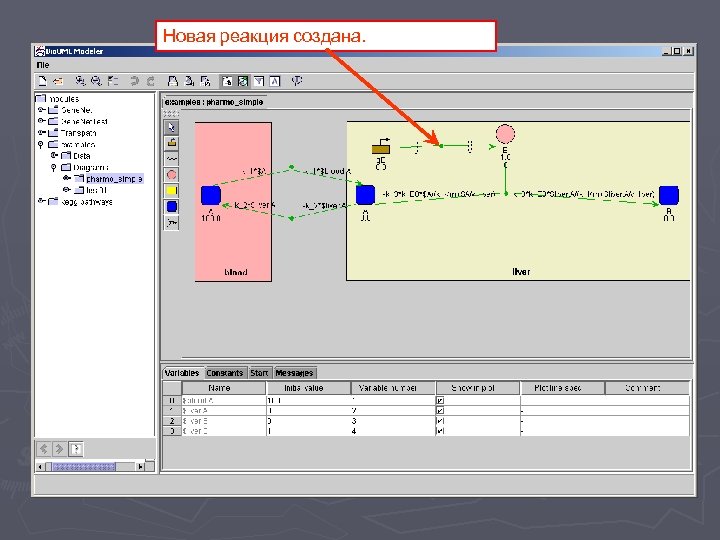Expand the Data folder handle
This screenshot has width=720, height=540.
[x=54, y=156]
